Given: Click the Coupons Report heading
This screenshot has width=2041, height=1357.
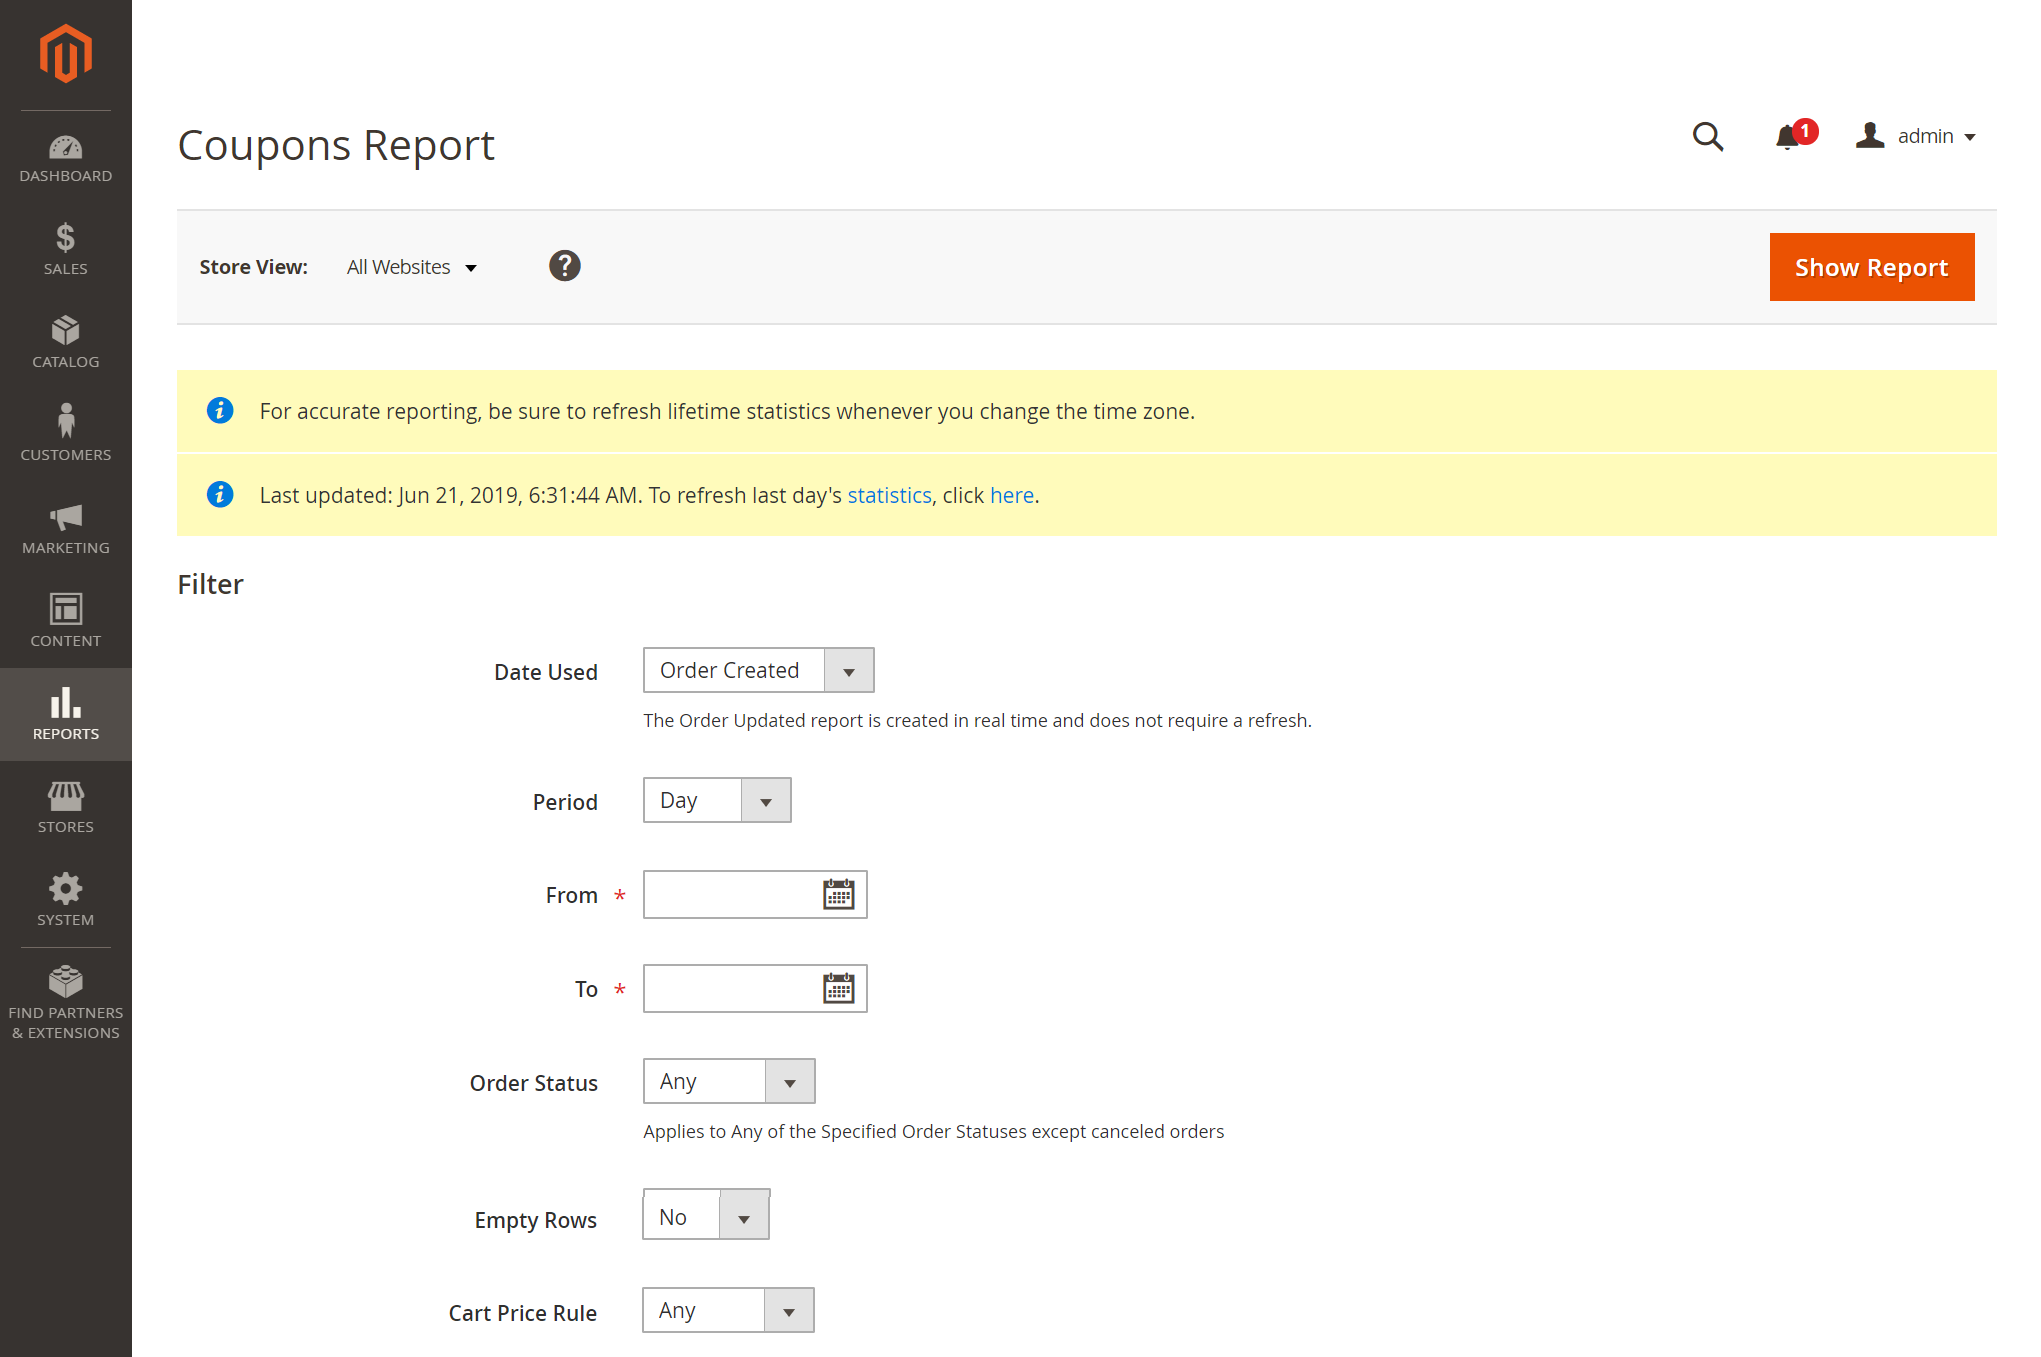Looking at the screenshot, I should click(336, 145).
